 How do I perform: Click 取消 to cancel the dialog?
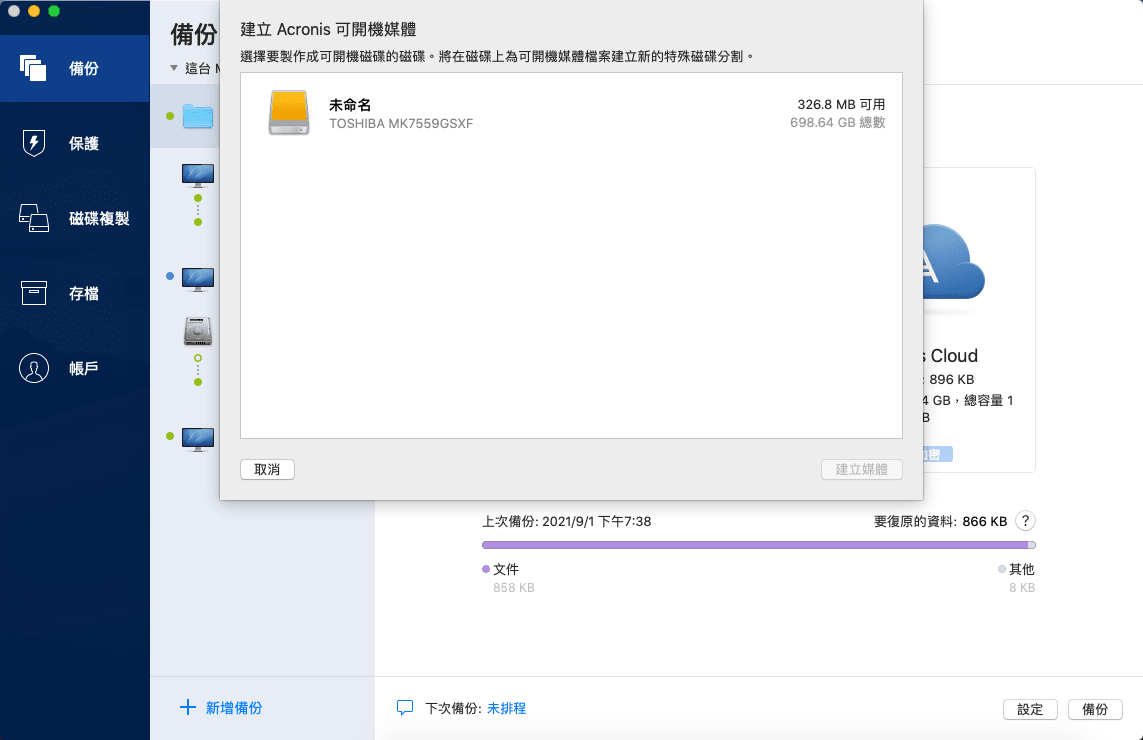[268, 470]
